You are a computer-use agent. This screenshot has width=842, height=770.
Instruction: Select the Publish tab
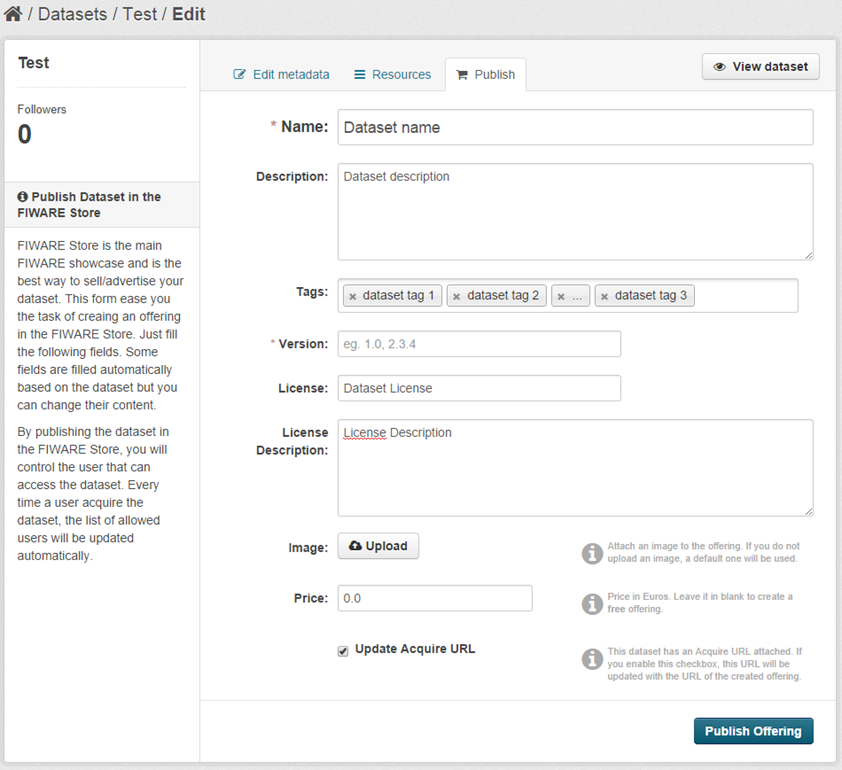[x=485, y=75]
